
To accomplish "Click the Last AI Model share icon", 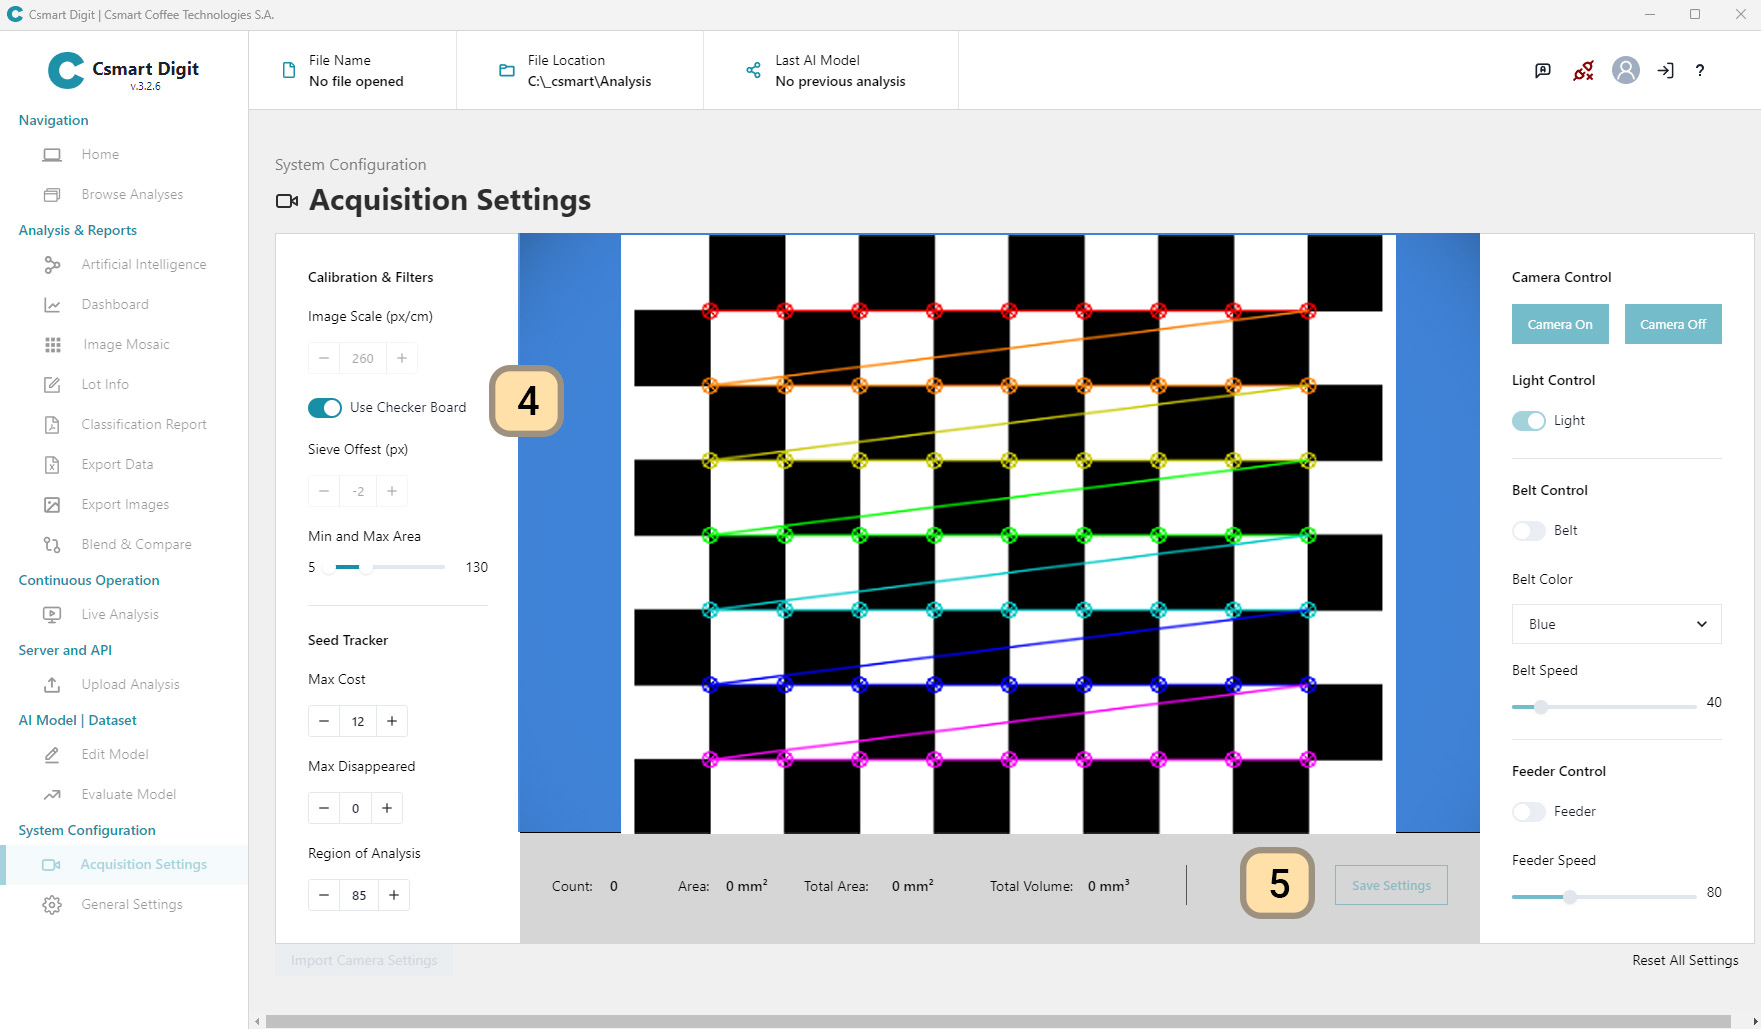I will click(753, 70).
